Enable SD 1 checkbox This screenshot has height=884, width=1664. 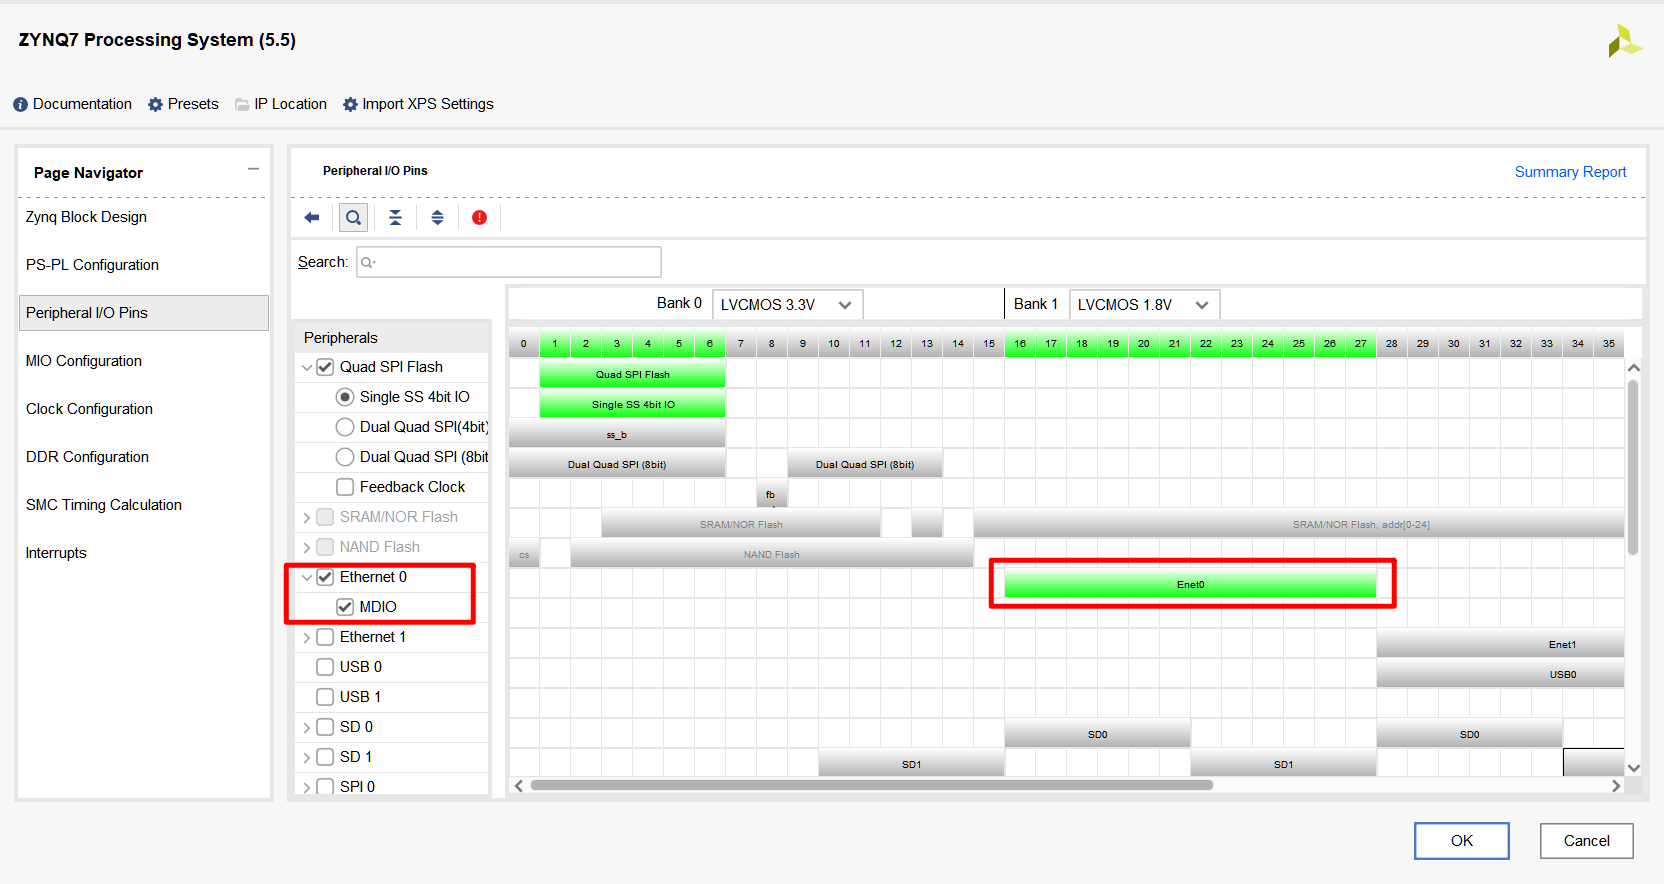pos(325,757)
